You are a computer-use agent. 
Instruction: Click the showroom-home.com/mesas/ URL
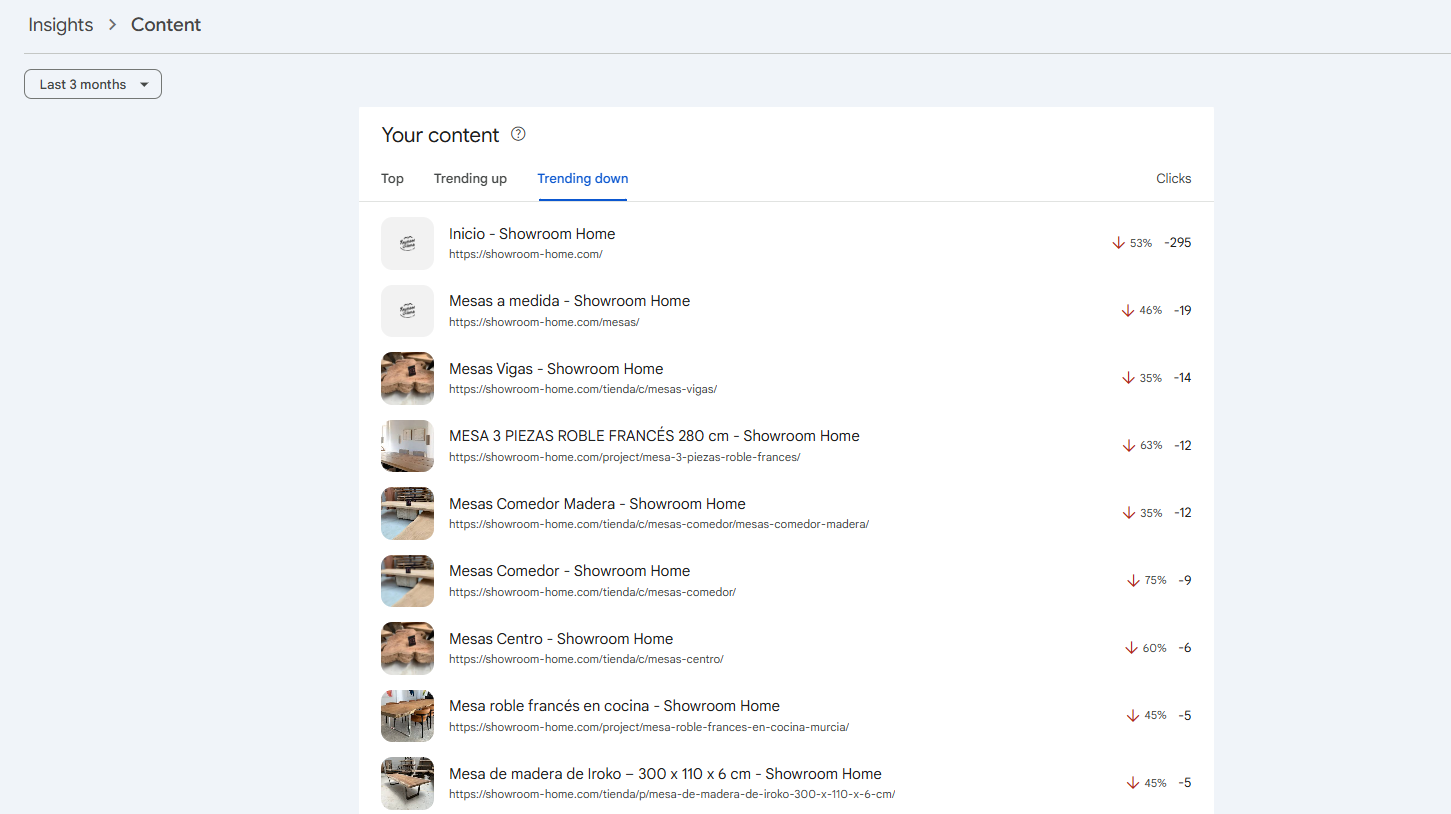pyautogui.click(x=543, y=322)
